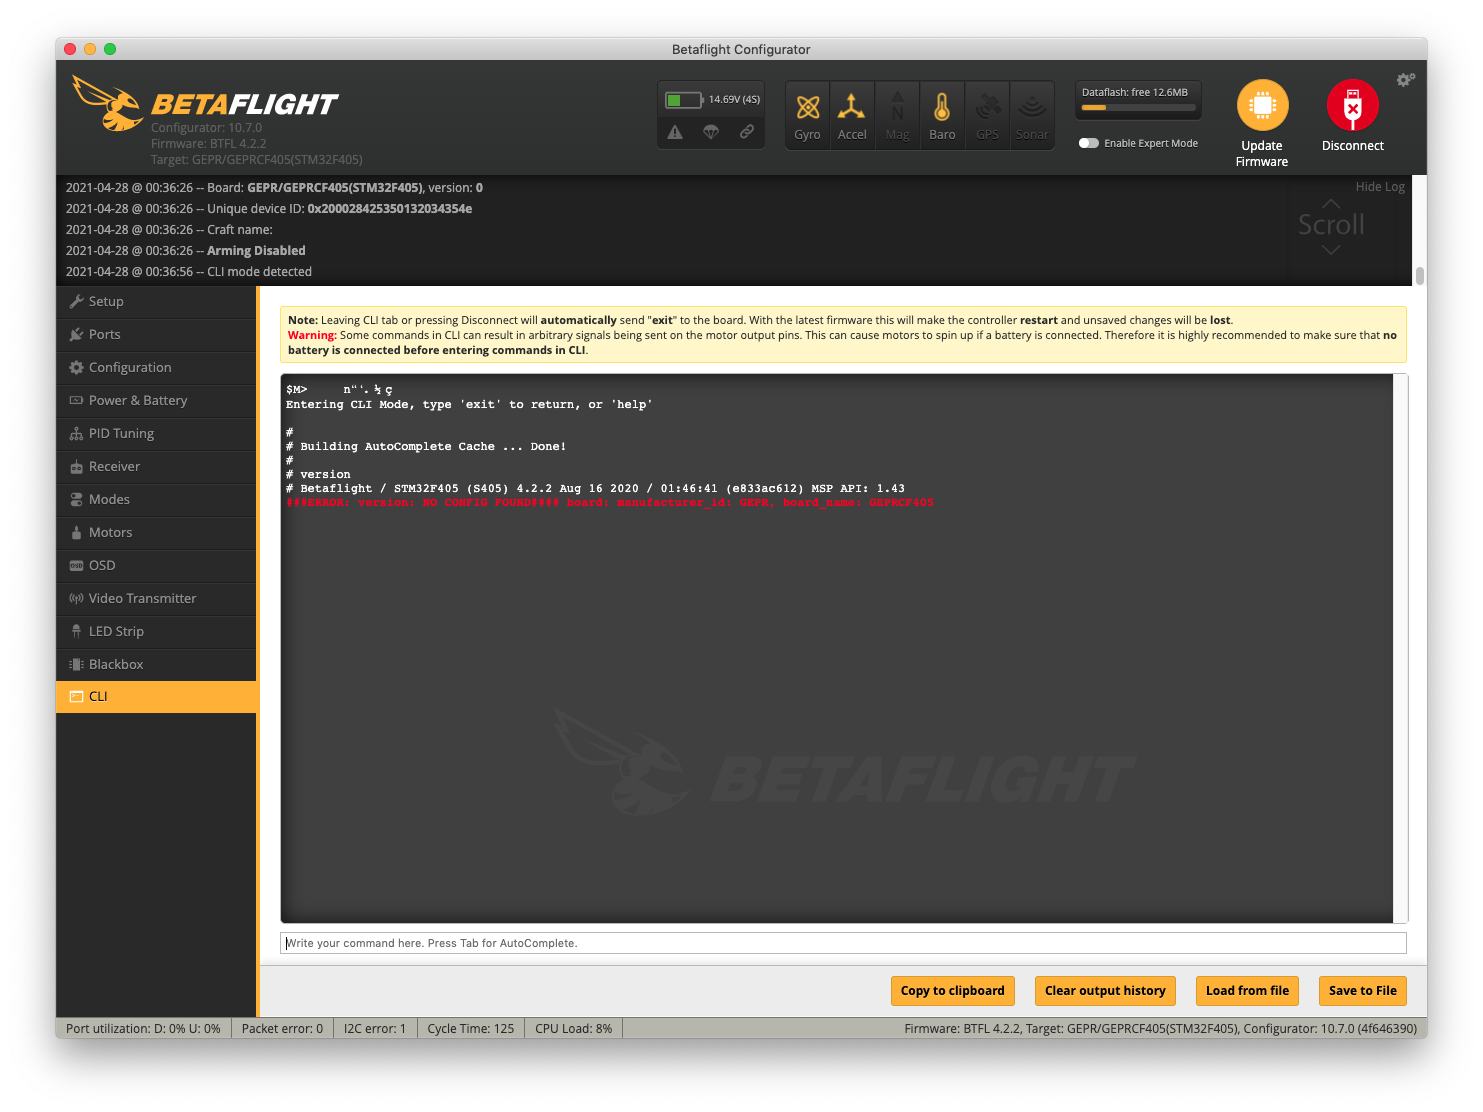Viewport: 1483px width, 1112px height.
Task: Go to the OSD tab
Action: (x=156, y=565)
